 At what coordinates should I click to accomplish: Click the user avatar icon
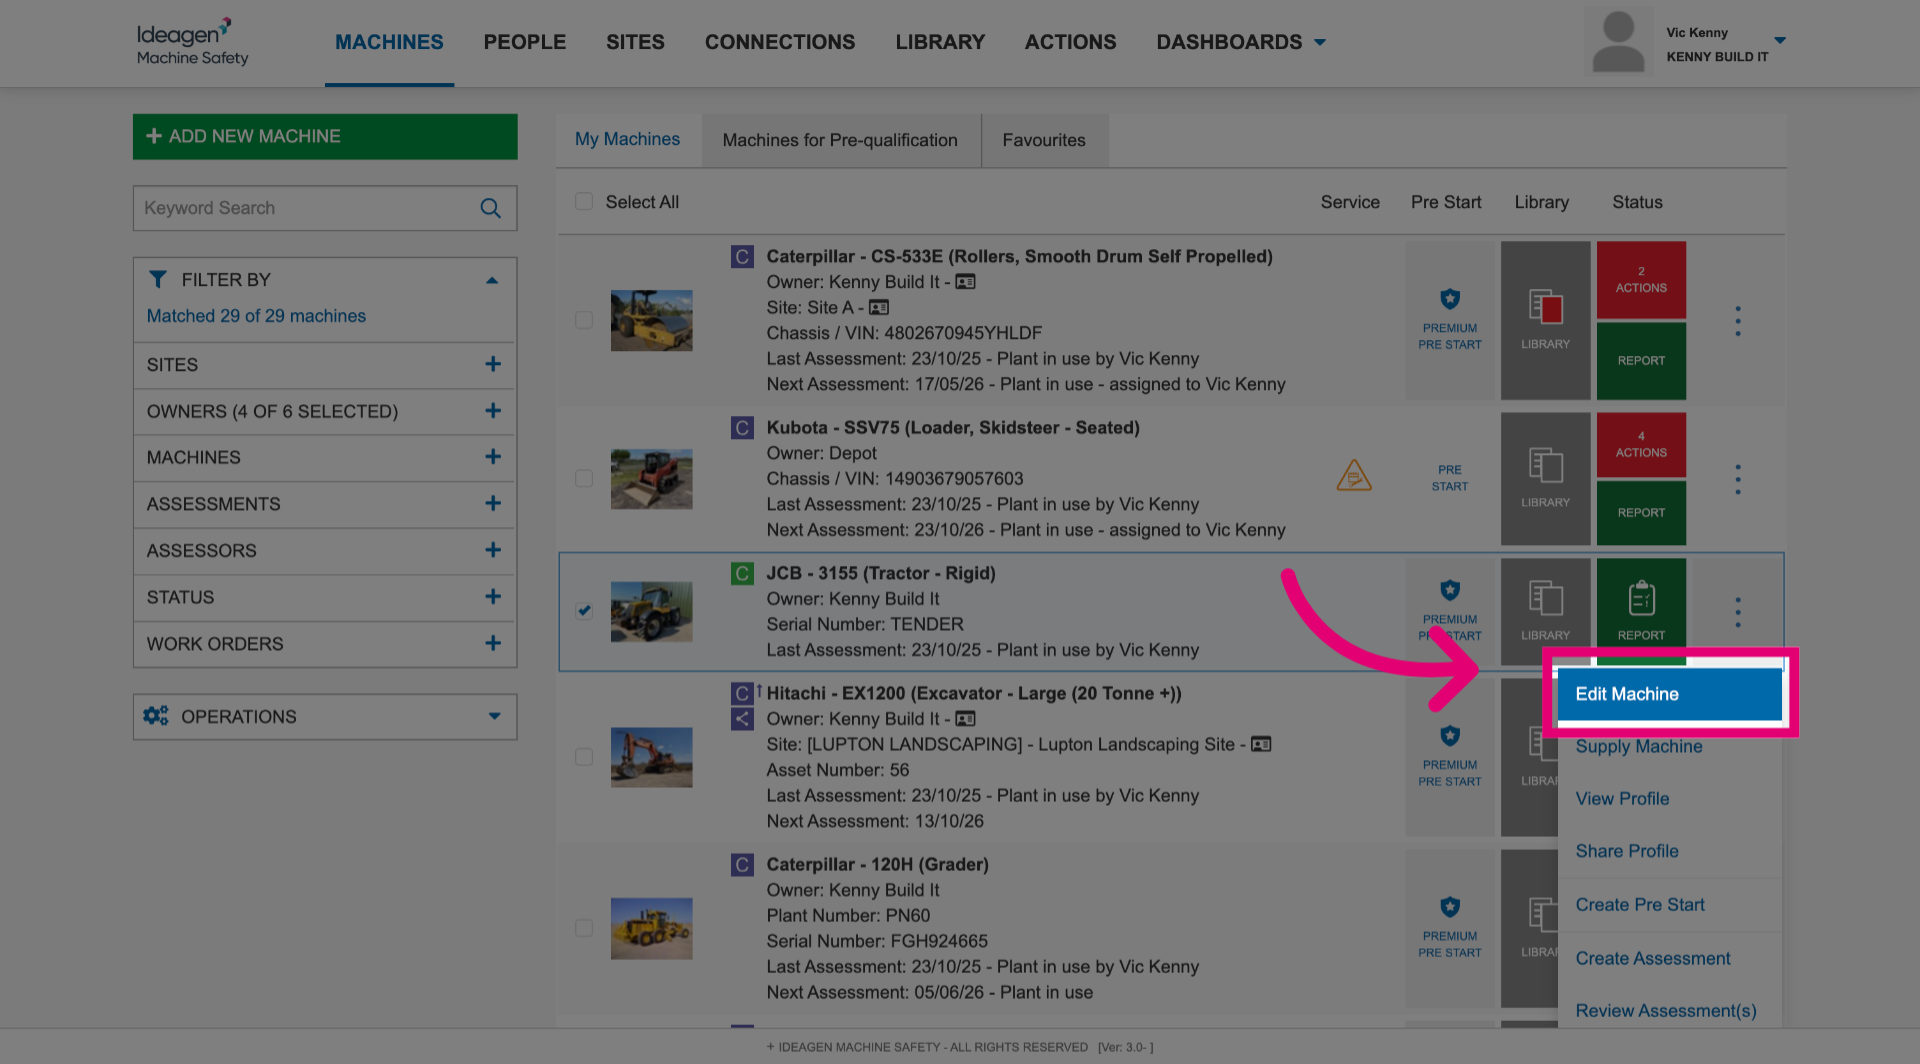tap(1618, 41)
